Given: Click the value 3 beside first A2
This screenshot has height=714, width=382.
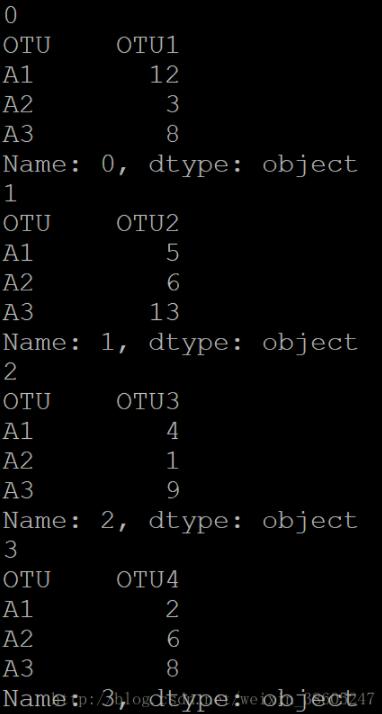Looking at the screenshot, I should [173, 105].
